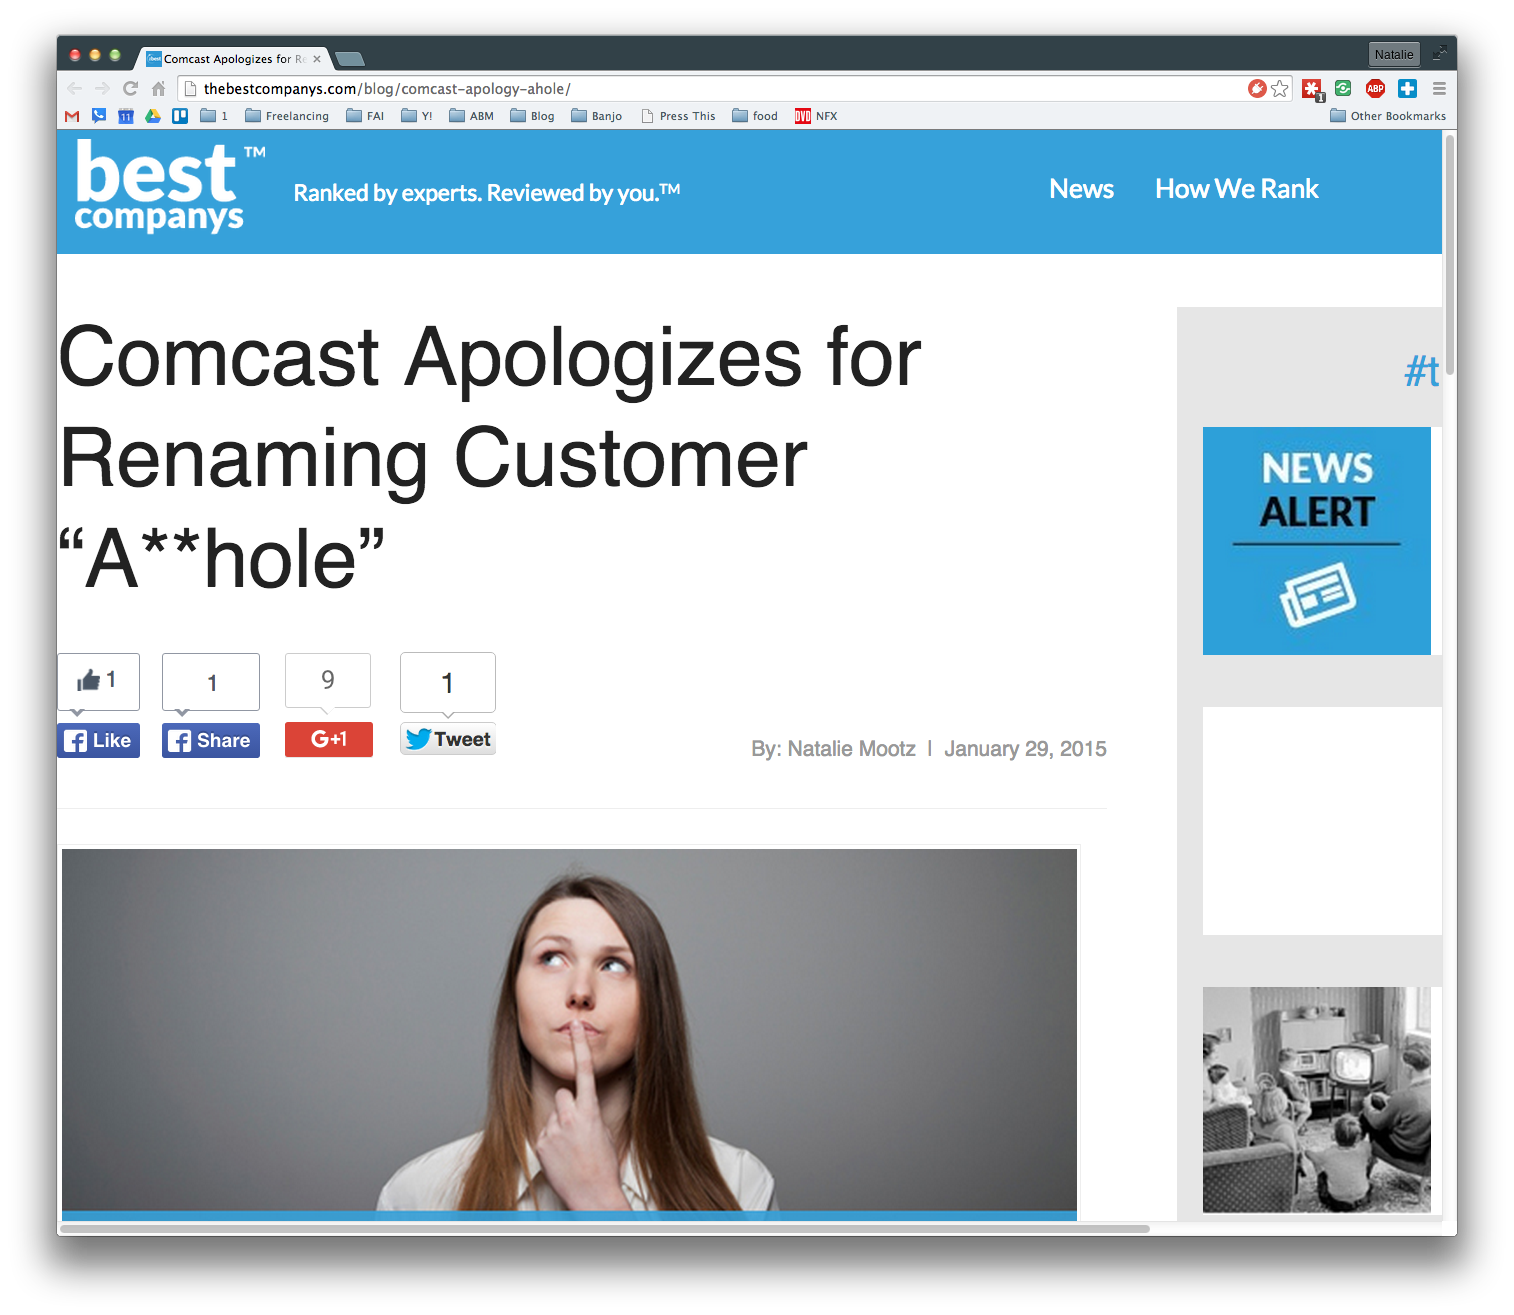Click the horizontal page scrollbar

pos(605,1228)
